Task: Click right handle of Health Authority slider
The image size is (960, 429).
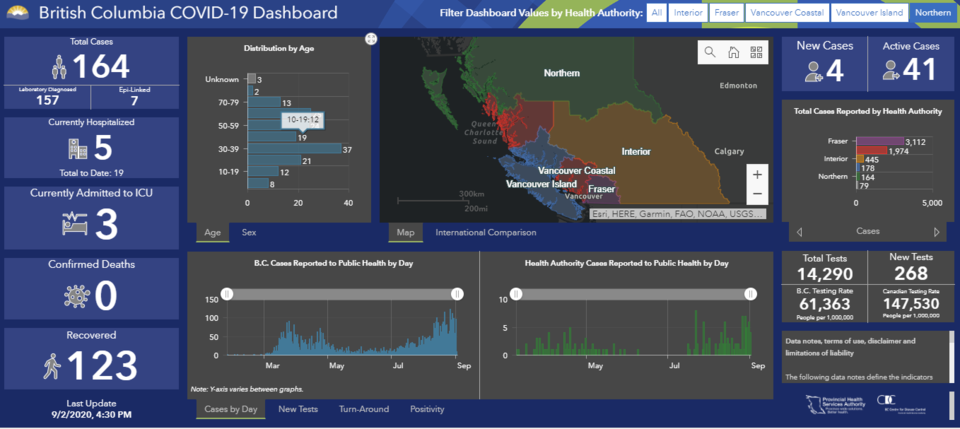Action: pyautogui.click(x=751, y=294)
